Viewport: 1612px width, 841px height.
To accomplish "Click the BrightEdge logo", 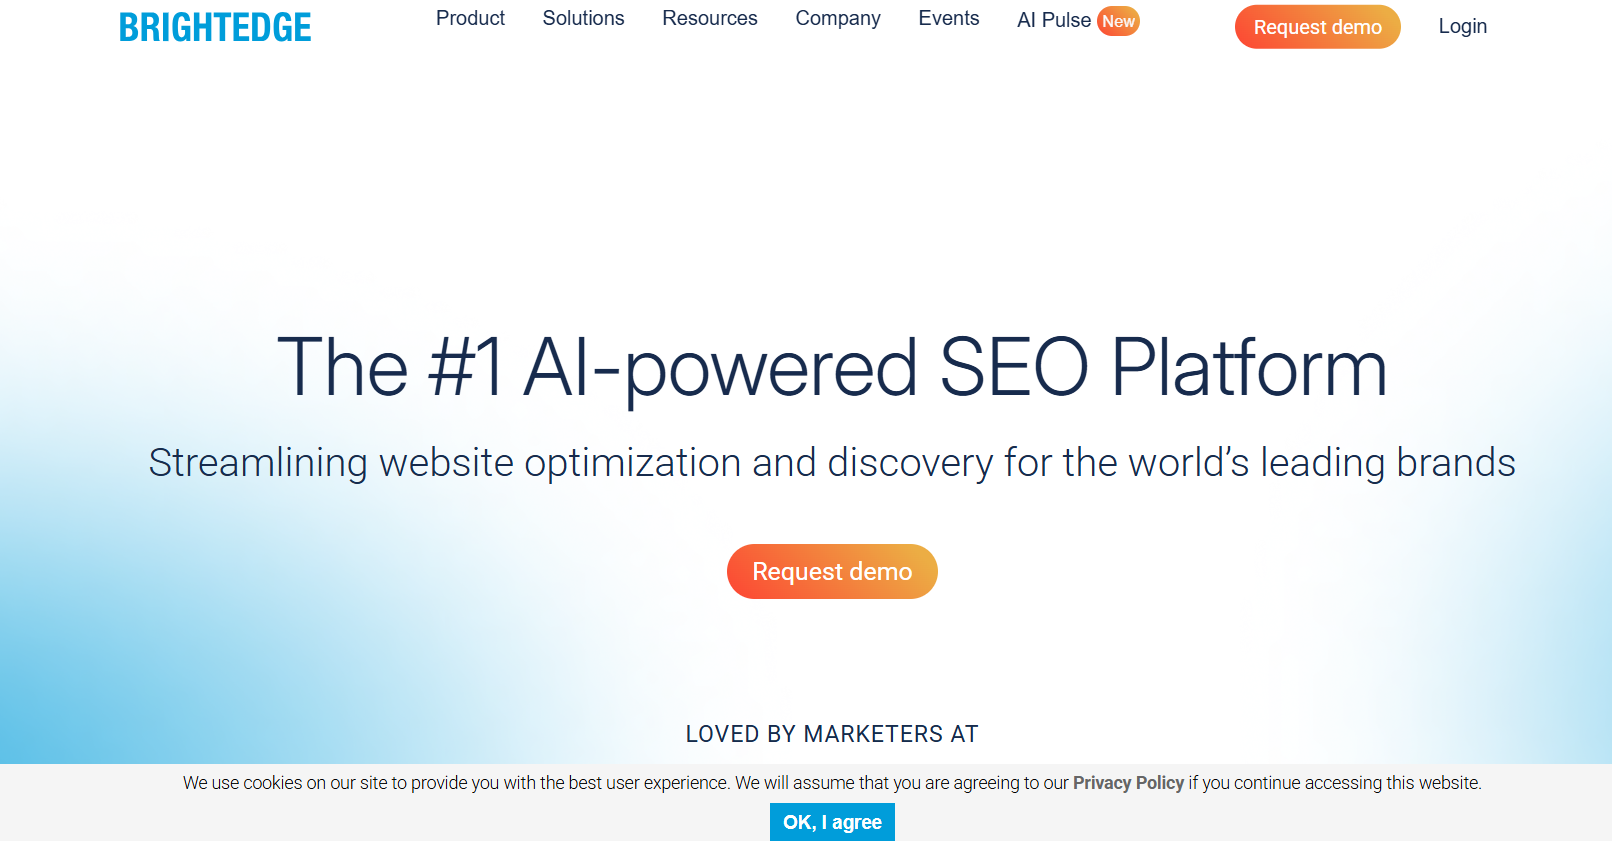I will [x=215, y=27].
